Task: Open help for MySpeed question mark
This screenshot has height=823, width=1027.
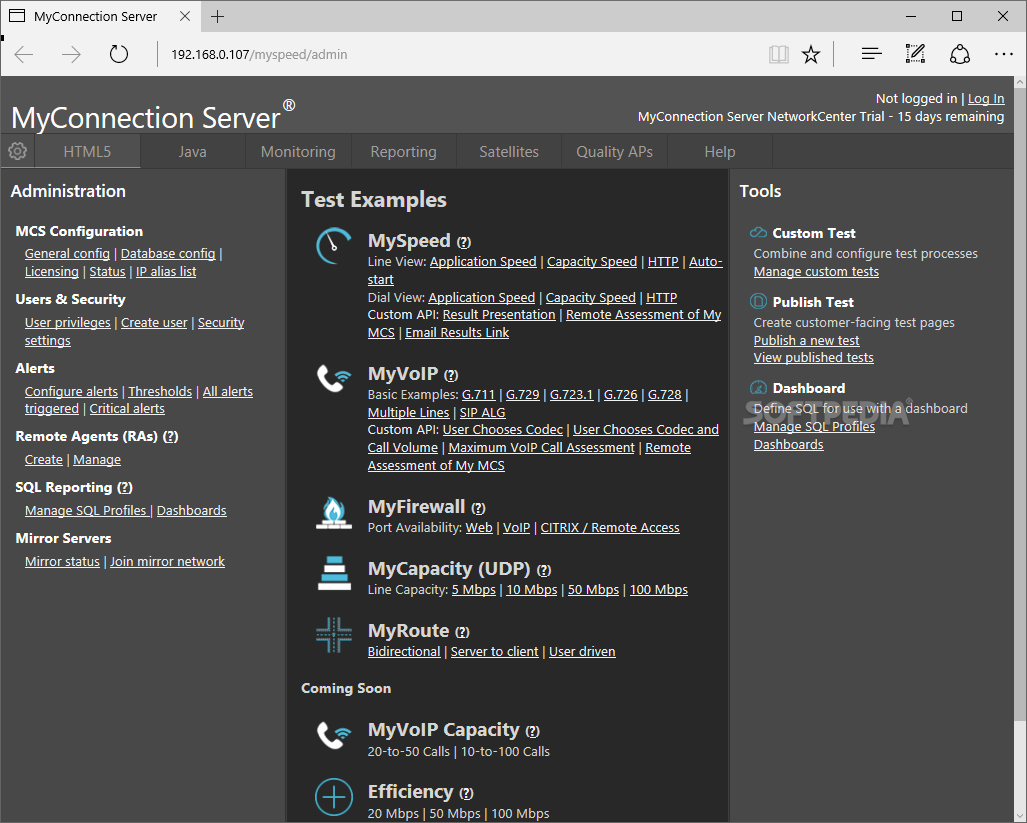Action: pos(464,242)
